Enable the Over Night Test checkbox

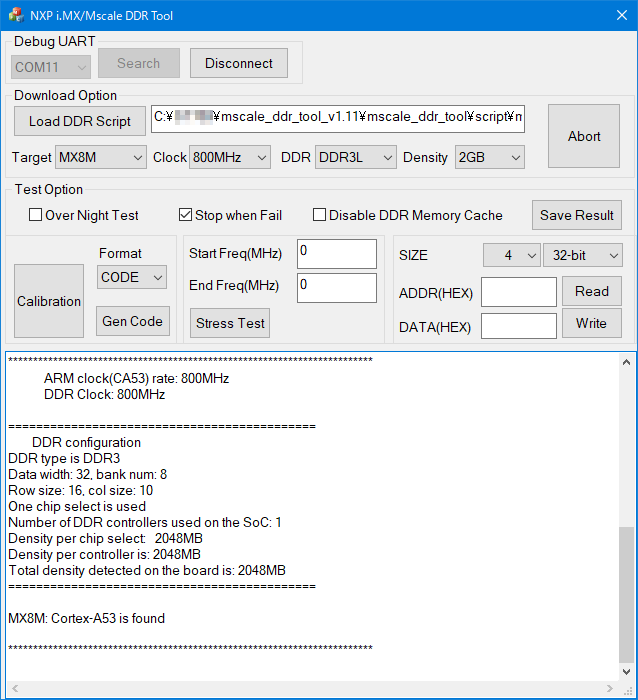[x=35, y=215]
